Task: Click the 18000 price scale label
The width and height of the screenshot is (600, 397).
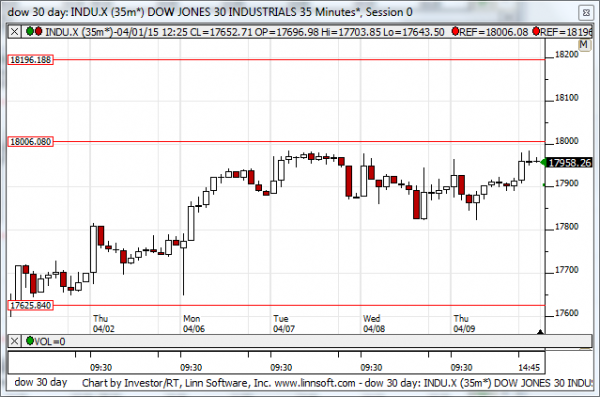Action: tap(567, 141)
